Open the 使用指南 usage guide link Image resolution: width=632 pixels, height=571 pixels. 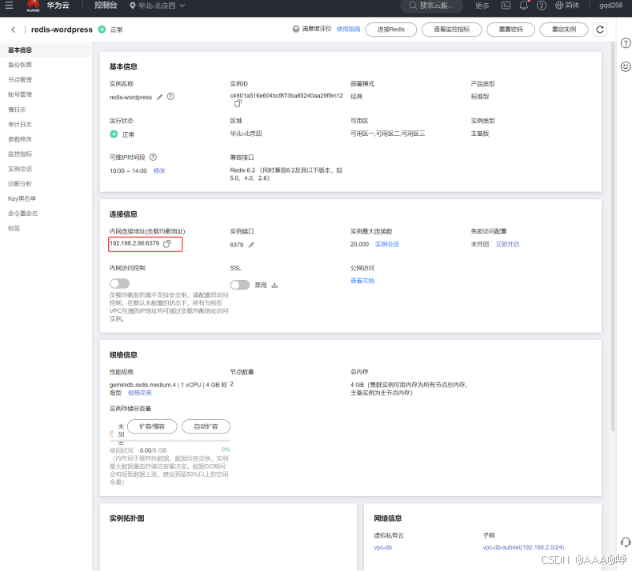(348, 29)
